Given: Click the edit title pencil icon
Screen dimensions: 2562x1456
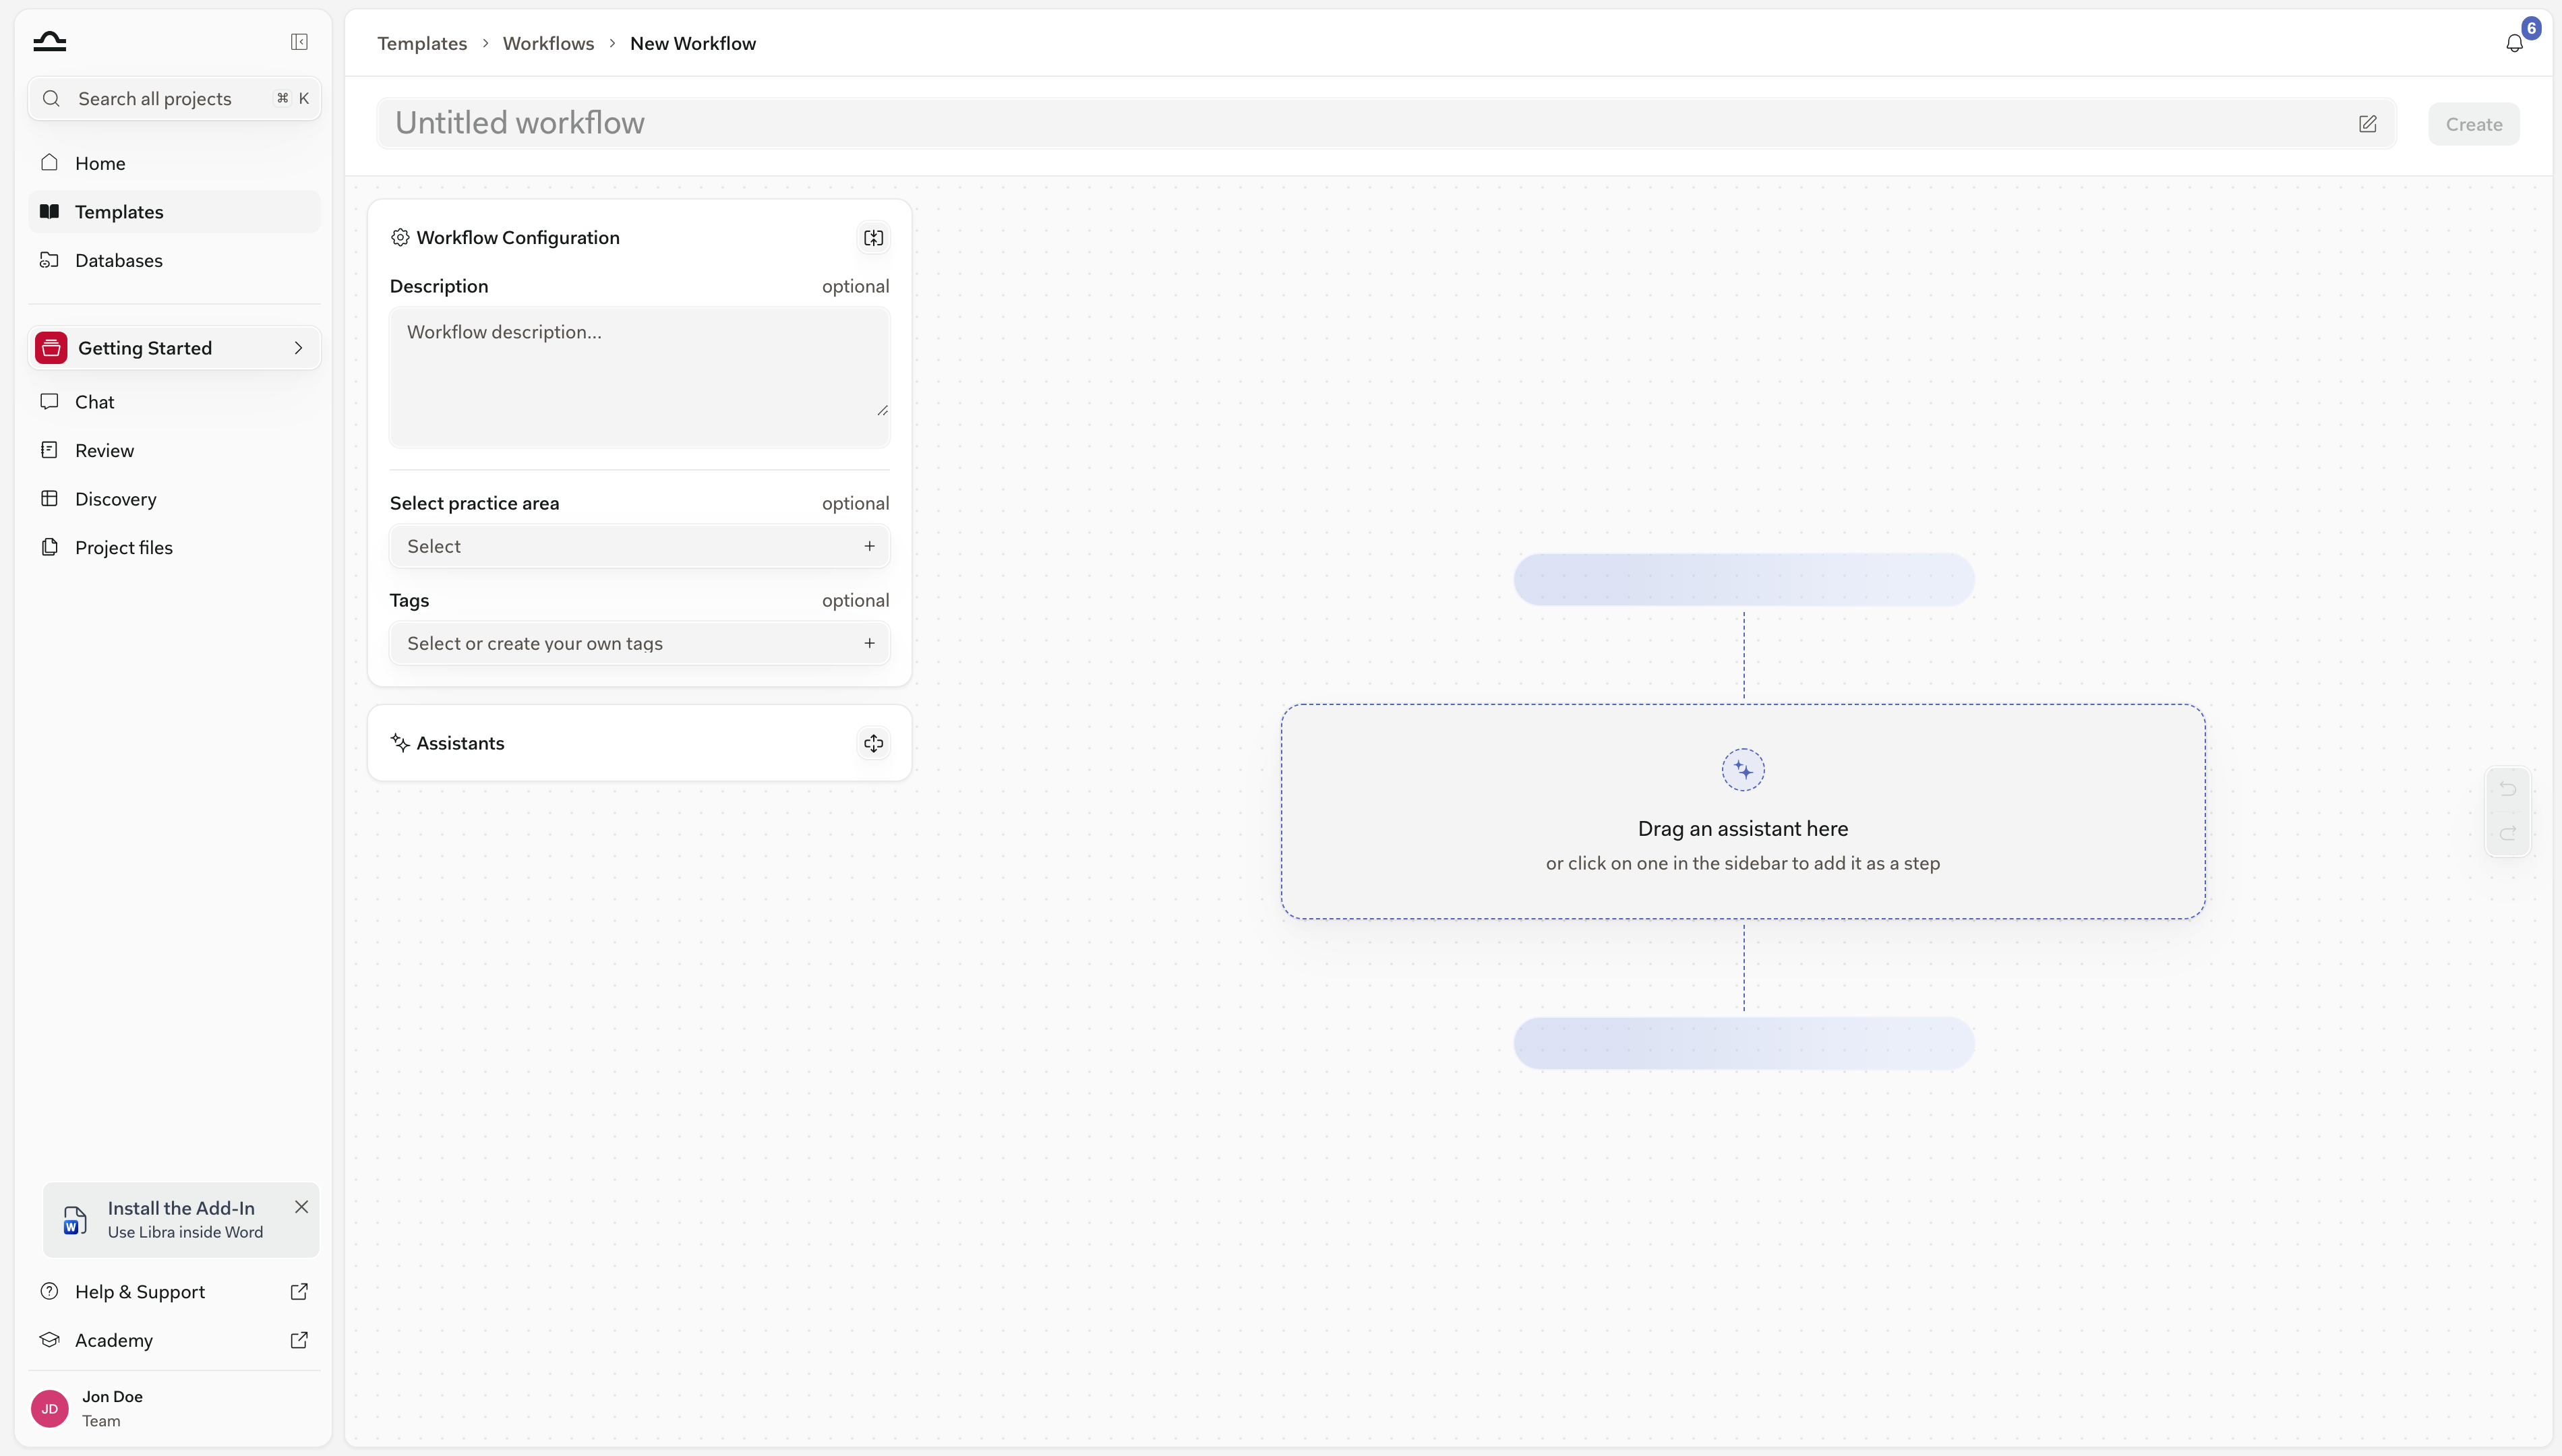Looking at the screenshot, I should click(x=2367, y=124).
